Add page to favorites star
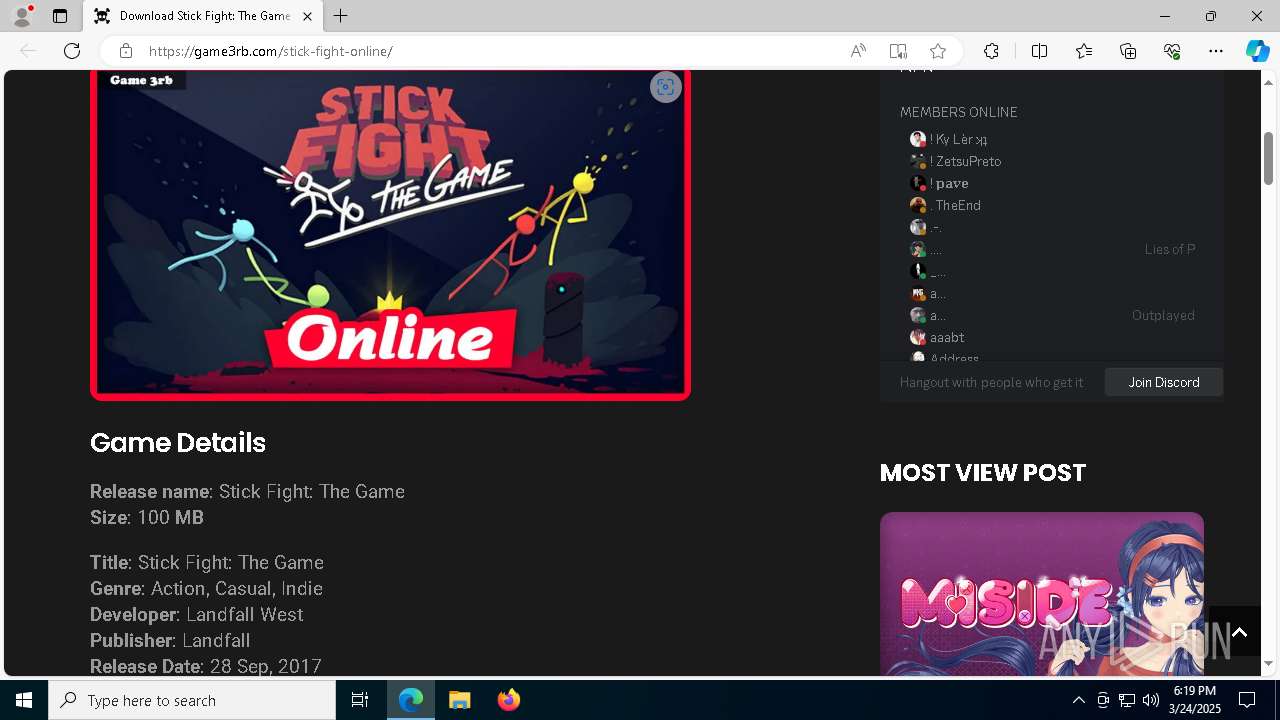1280x720 pixels. click(938, 51)
